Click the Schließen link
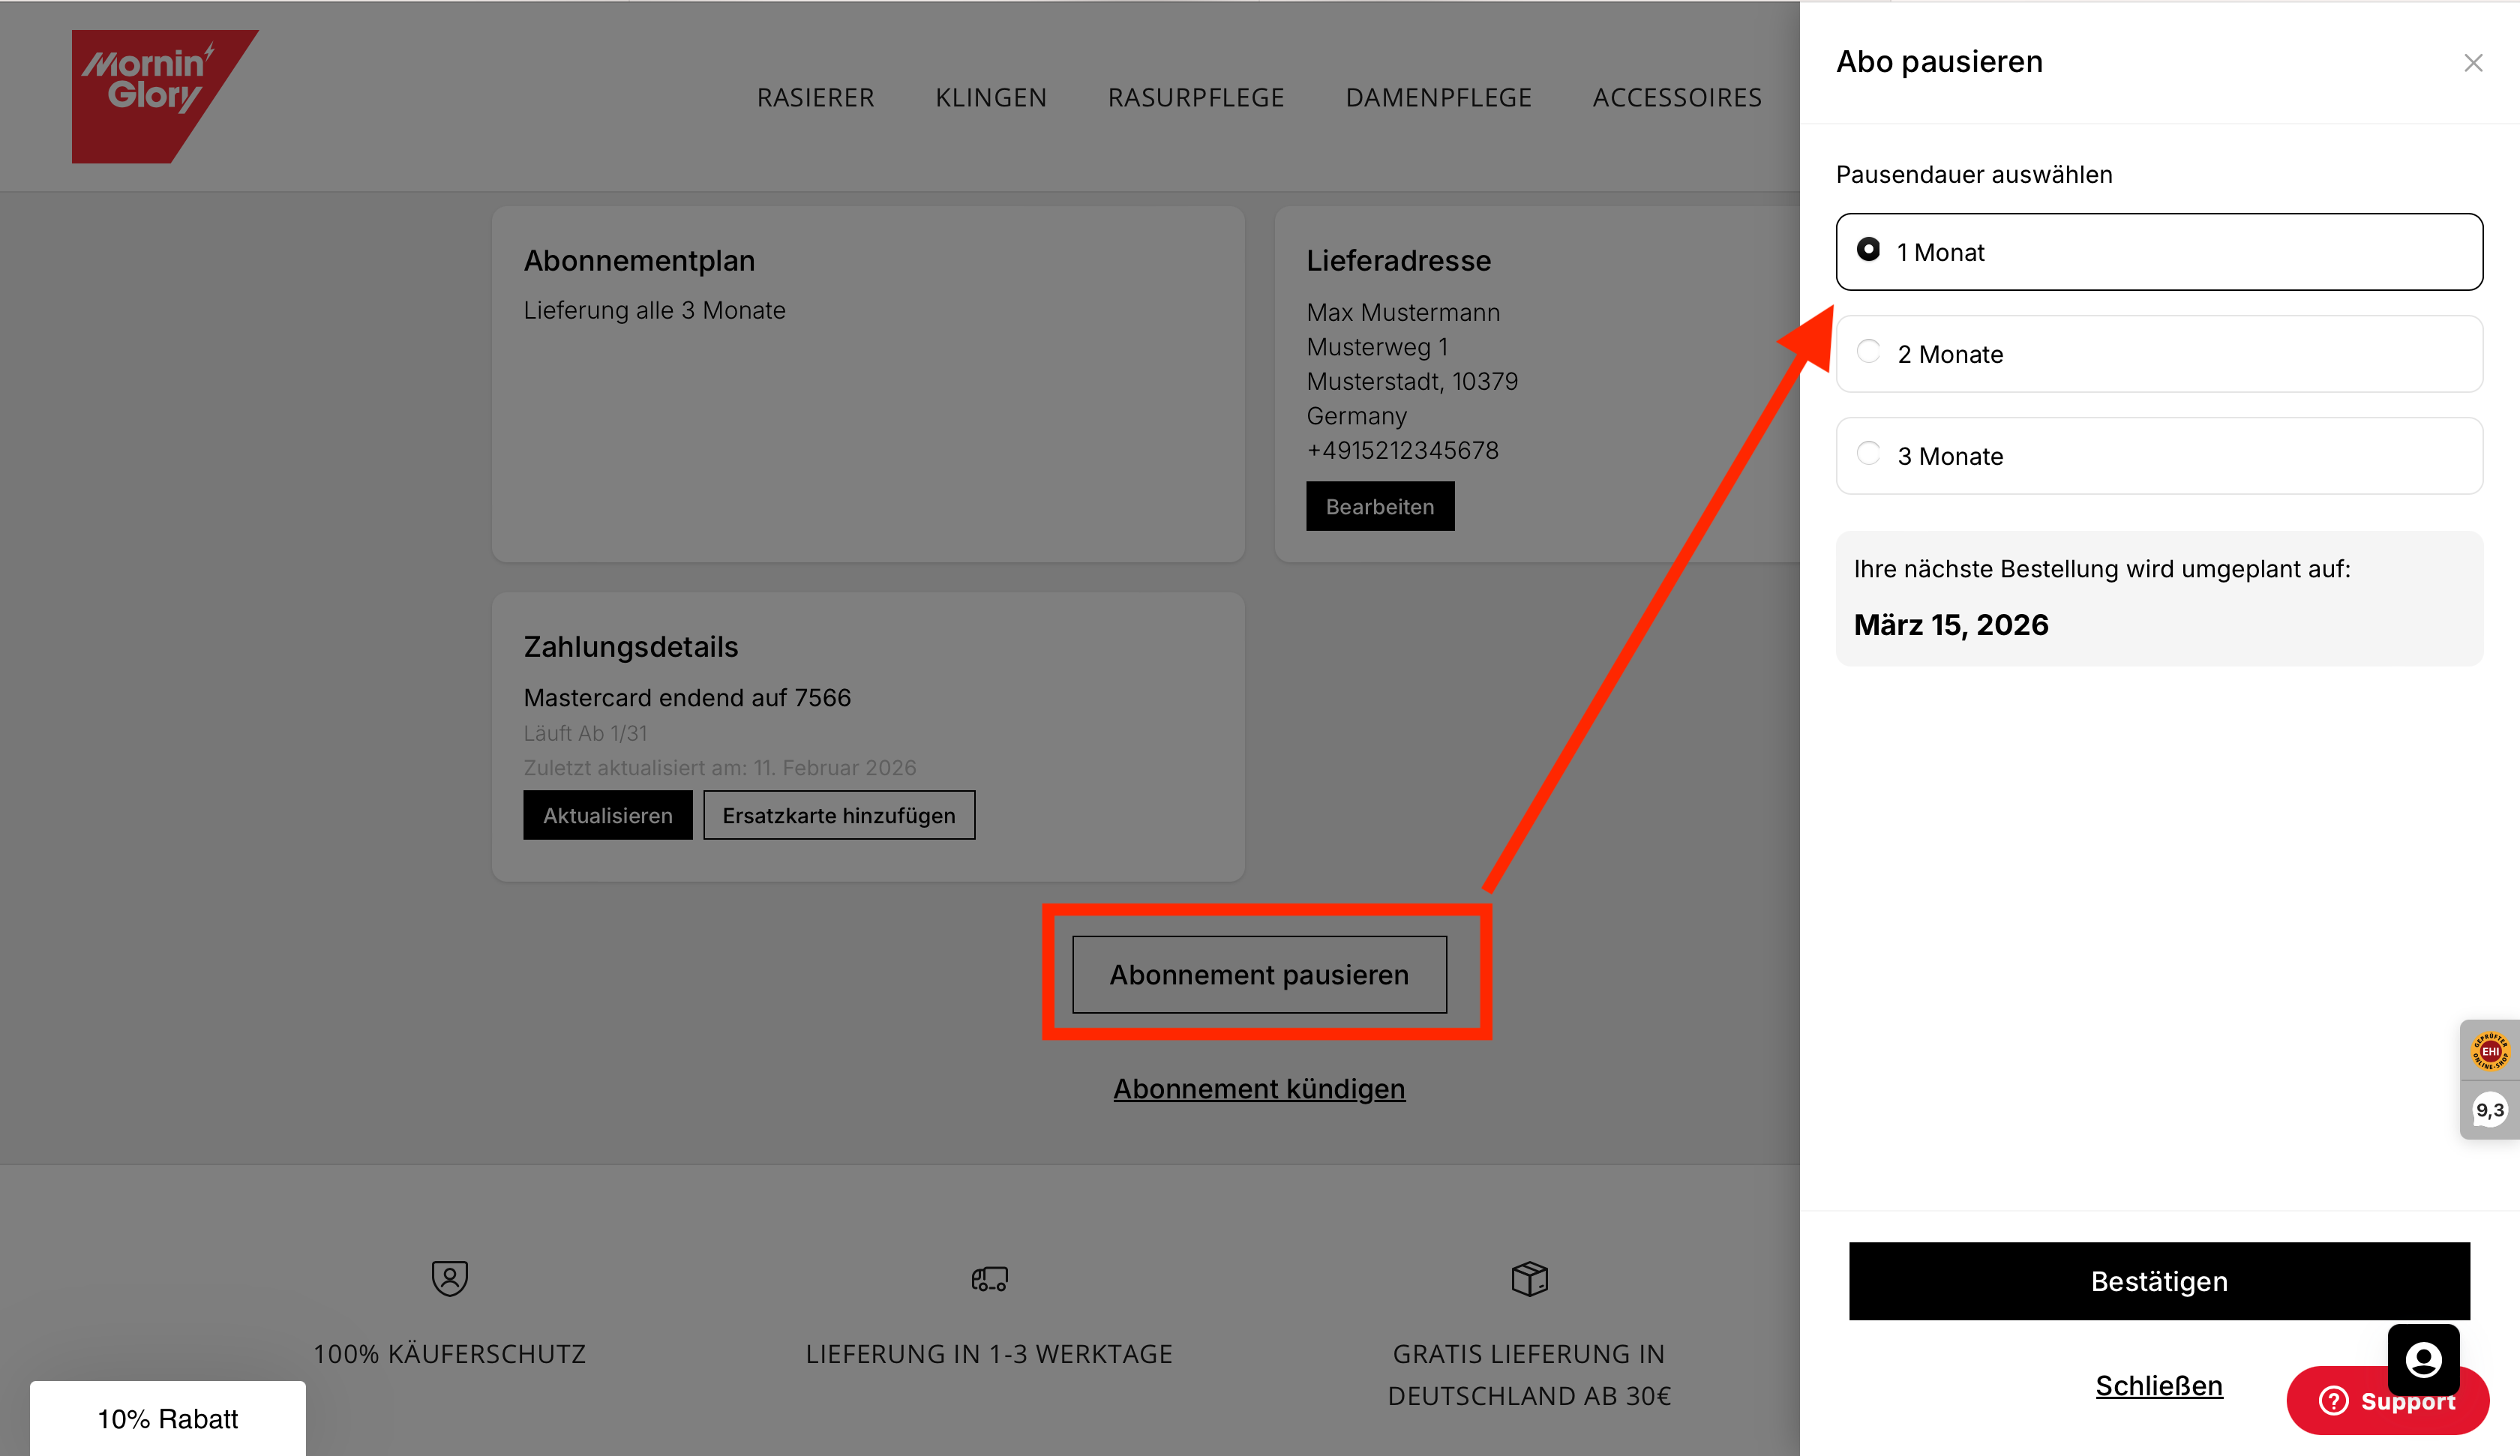This screenshot has height=1456, width=2520. point(2158,1385)
